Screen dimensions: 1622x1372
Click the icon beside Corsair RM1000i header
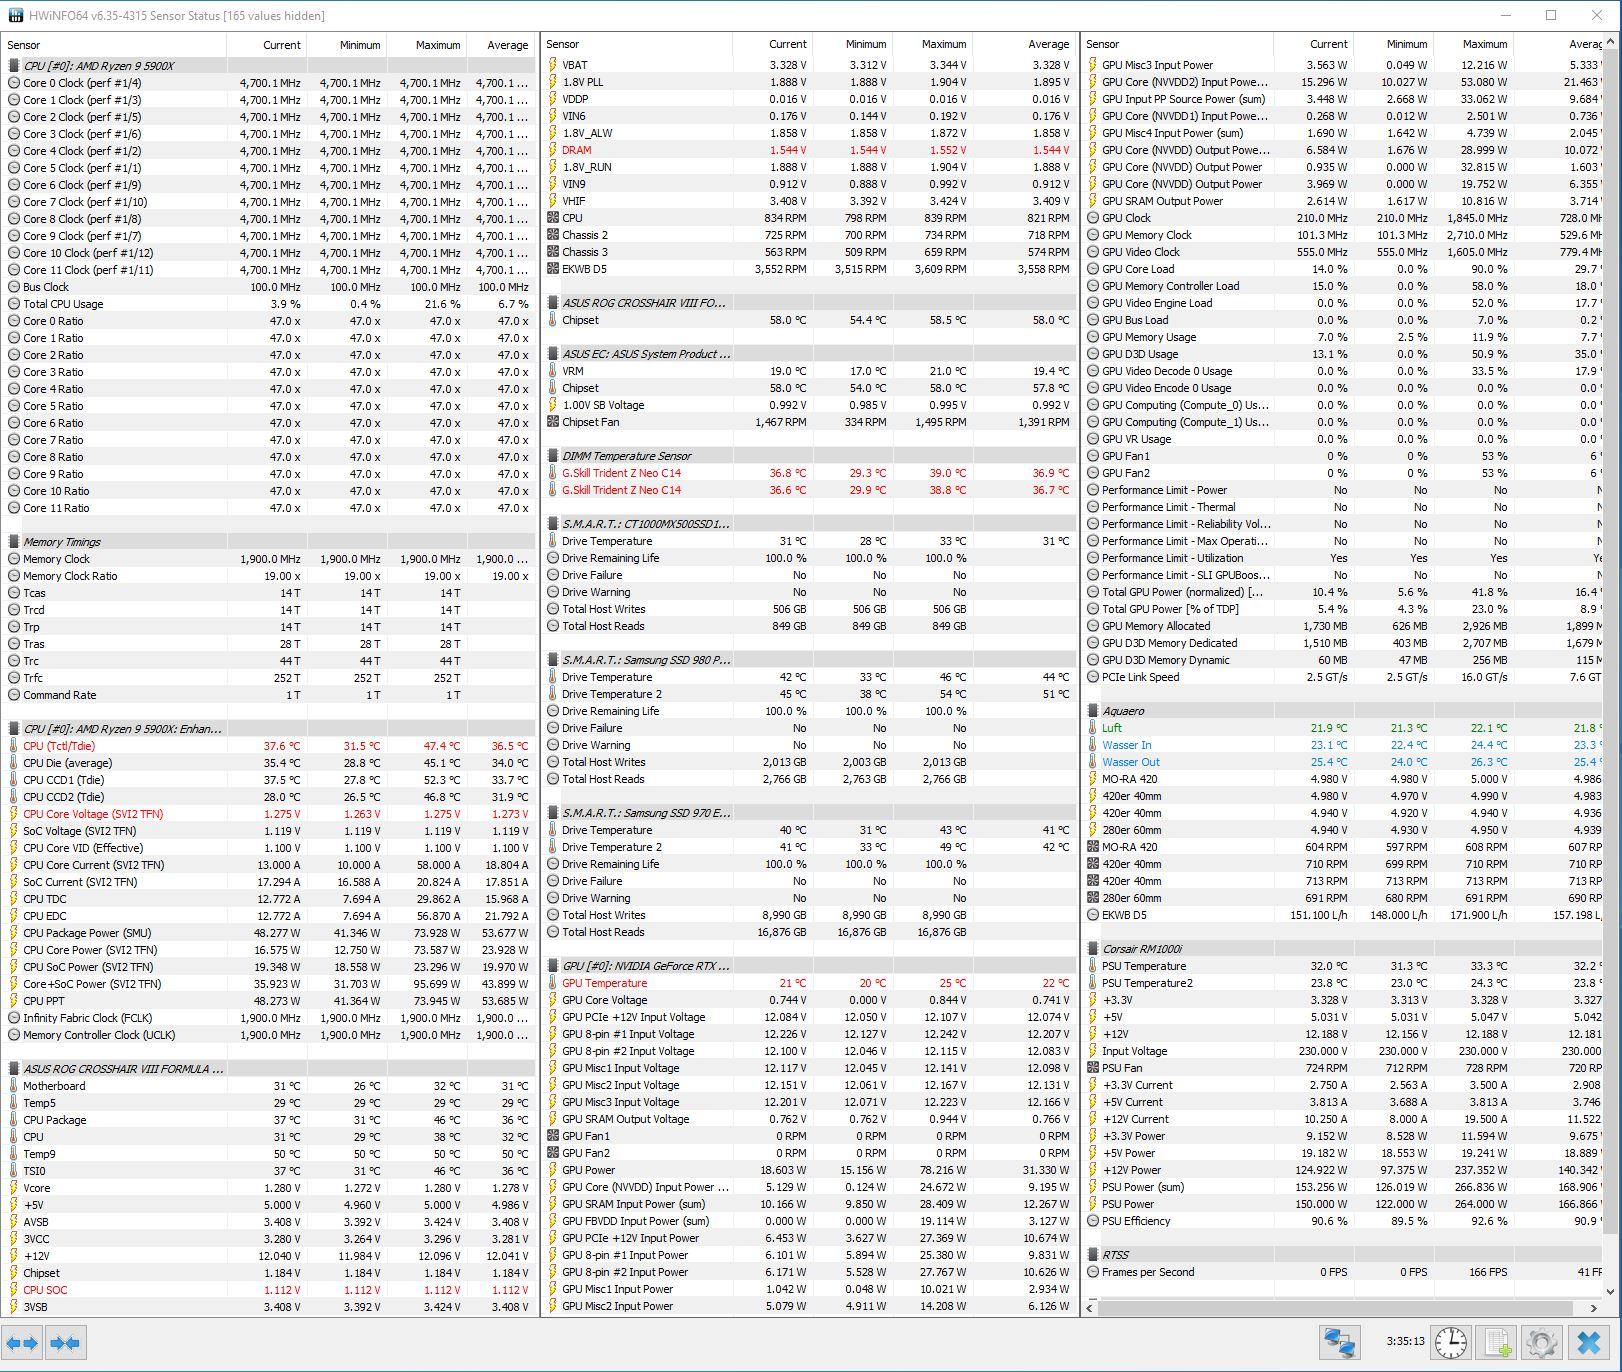[1093, 949]
